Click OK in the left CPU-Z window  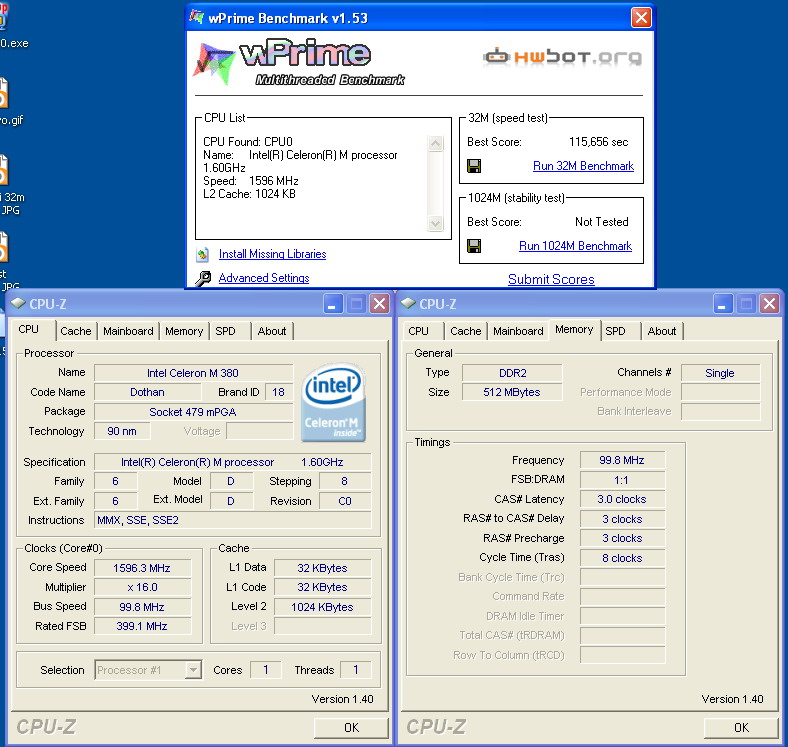click(x=351, y=727)
